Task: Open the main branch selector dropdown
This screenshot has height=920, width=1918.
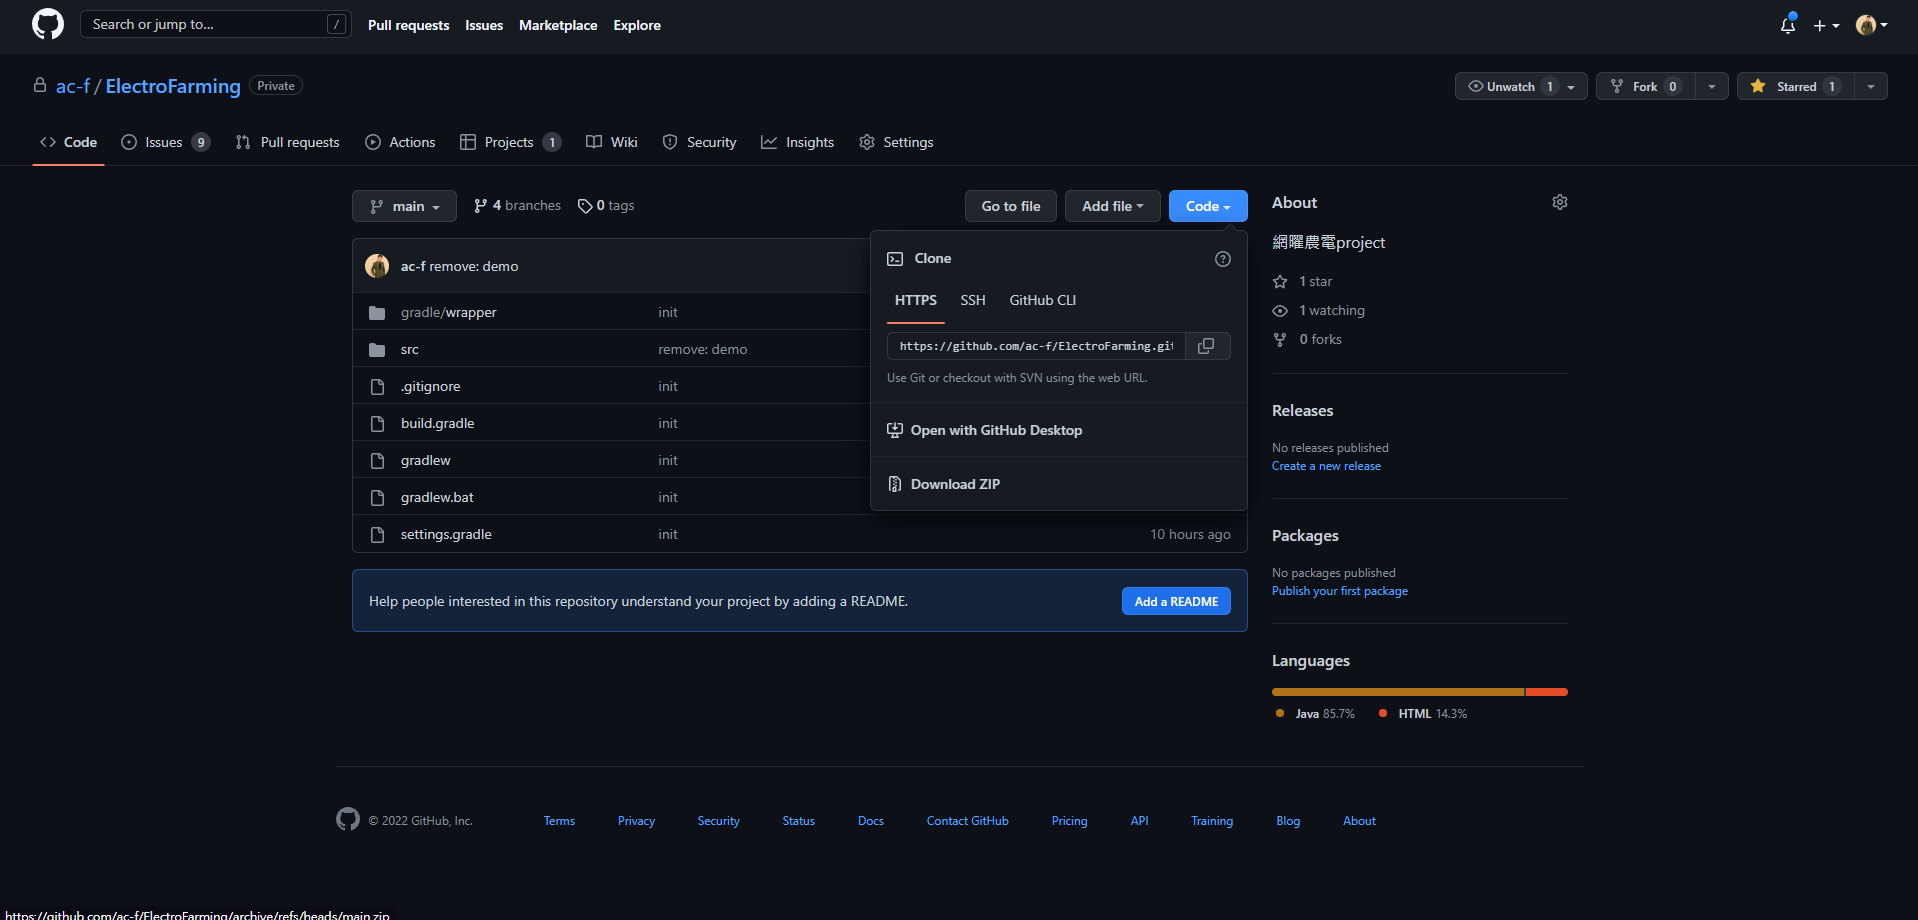Action: (x=404, y=206)
